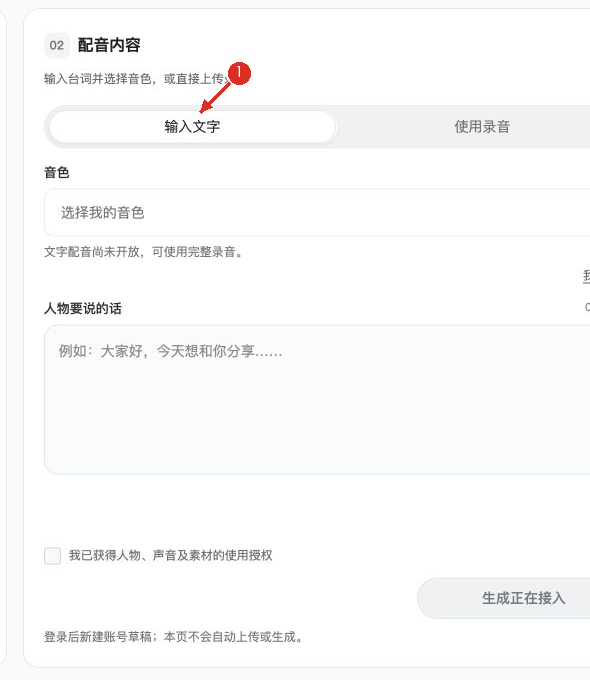Tick the 我已获得人物、声音及素材的使用授权 checkbox
590x680 pixels.
(52, 556)
